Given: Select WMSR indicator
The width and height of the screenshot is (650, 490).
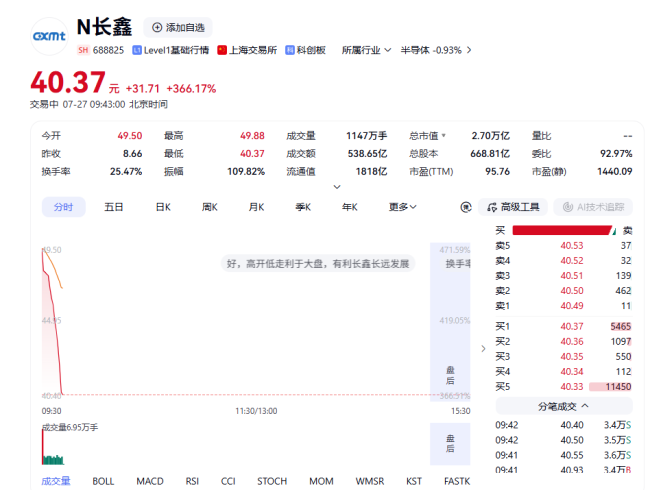Looking at the screenshot, I should (x=370, y=481).
